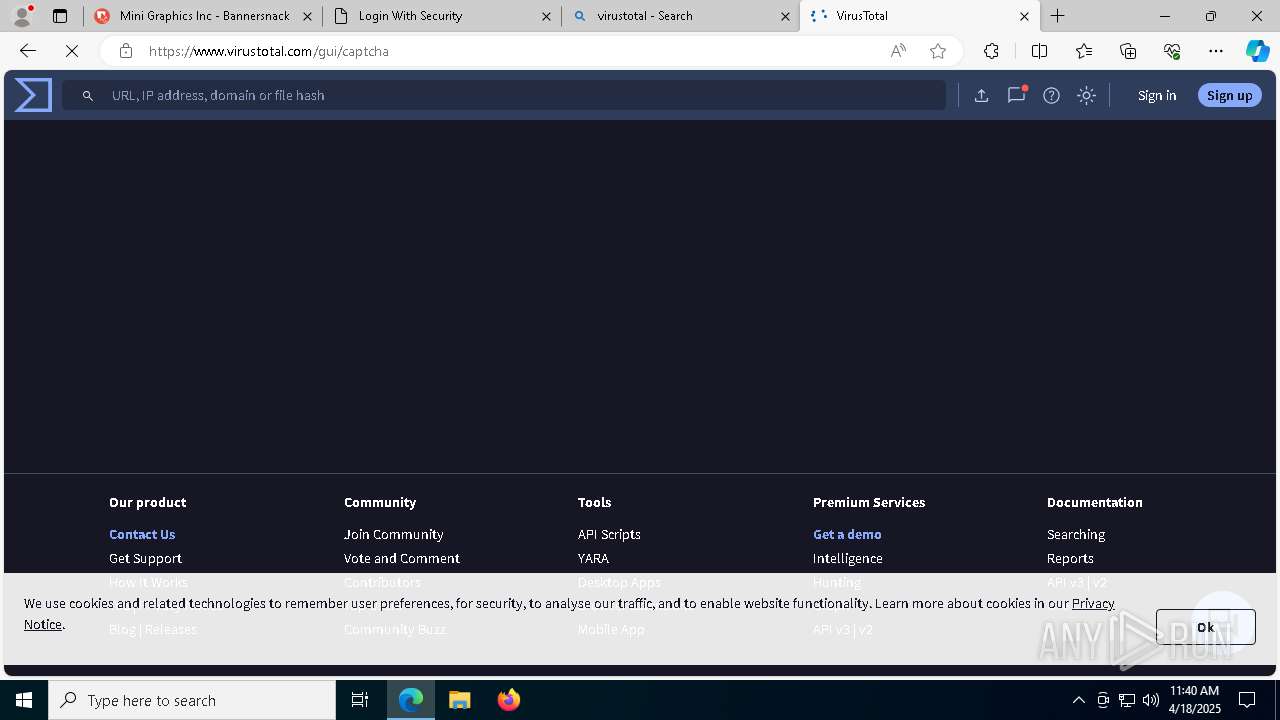Open Favorites list icon
Screen dimensions: 1280x720
pyautogui.click(x=1084, y=51)
